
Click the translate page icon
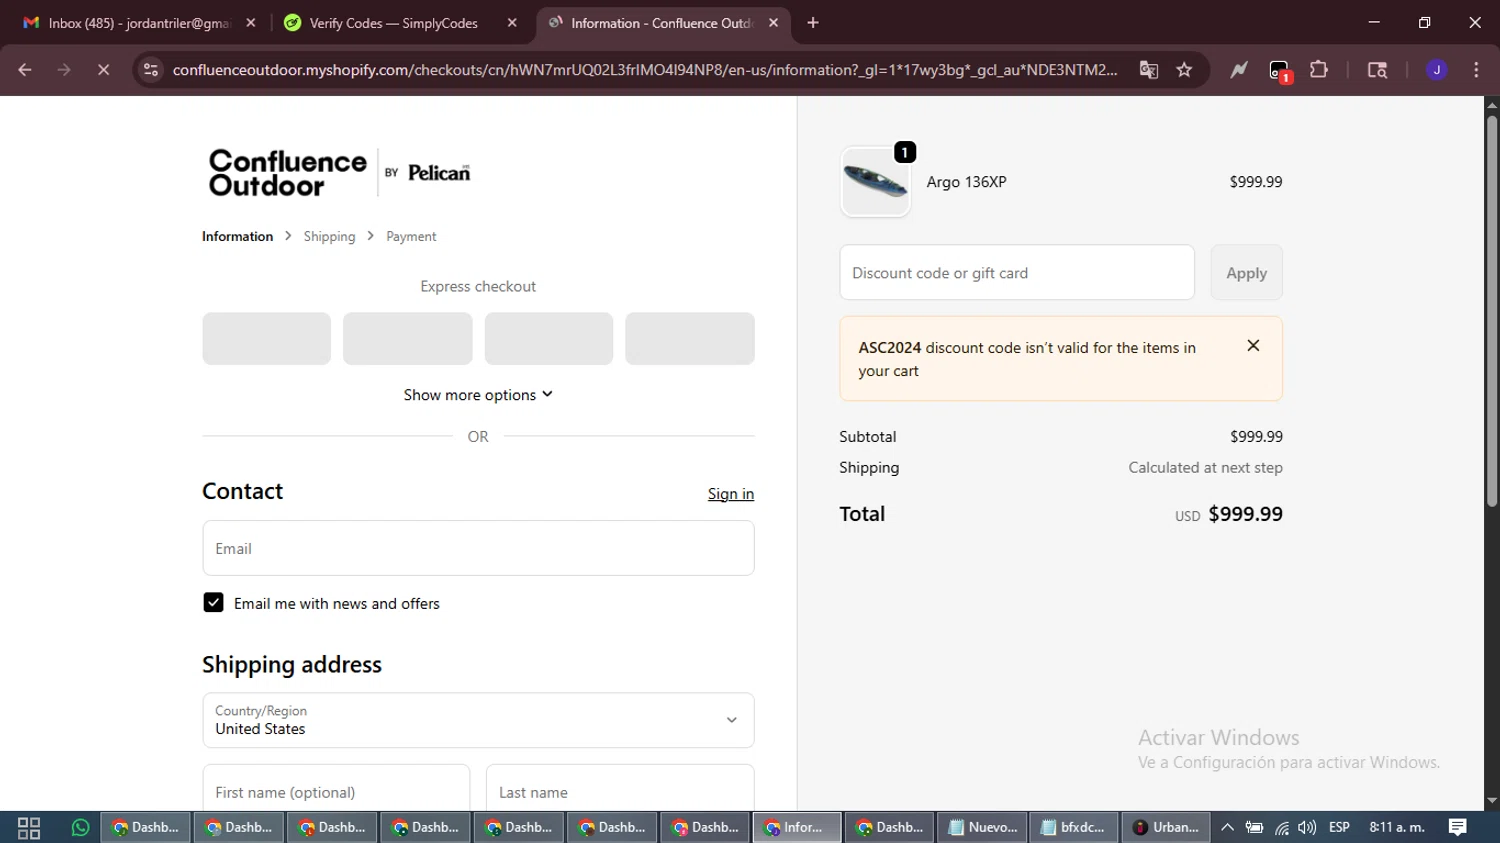coord(1148,70)
